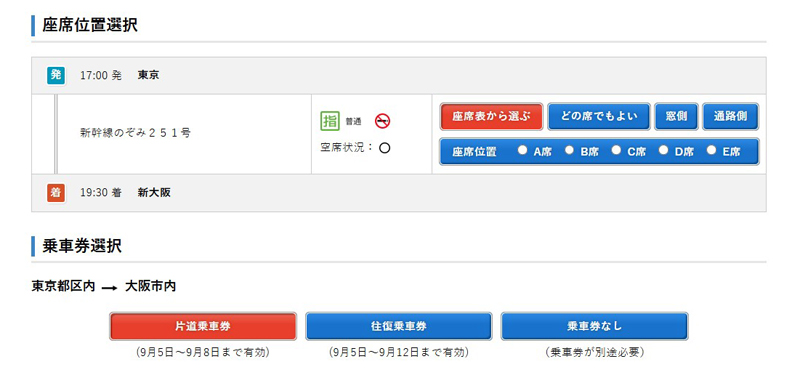Image resolution: width=800 pixels, height=375 pixels.
Task: Select the D席 radio button
Action: pos(663,151)
